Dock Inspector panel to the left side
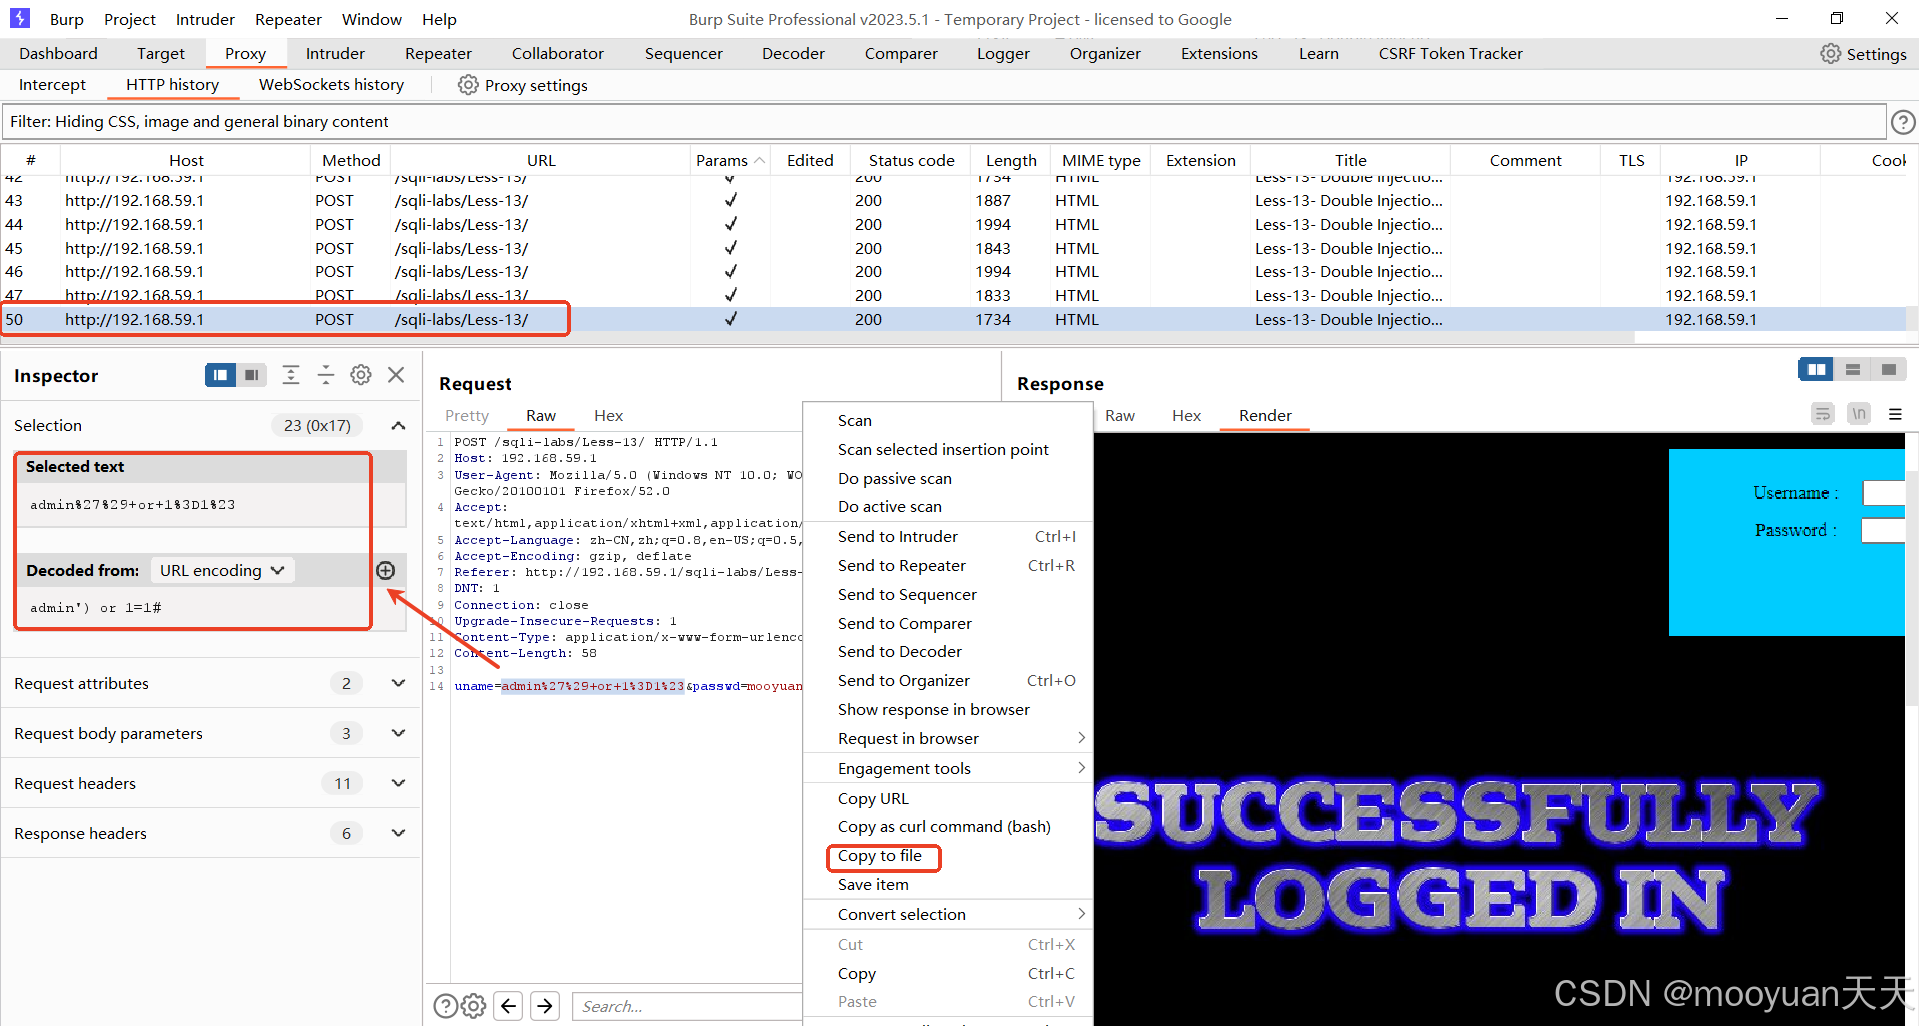 tap(220, 375)
